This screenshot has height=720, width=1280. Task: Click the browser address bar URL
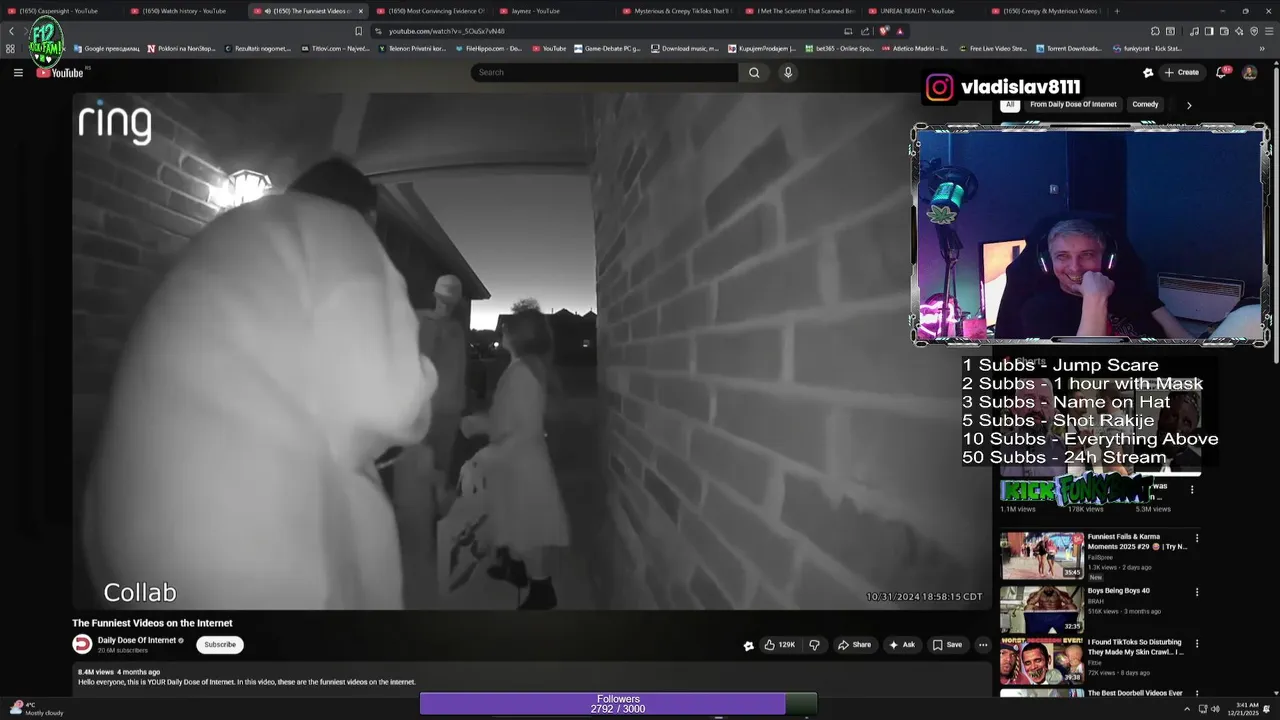click(x=447, y=31)
